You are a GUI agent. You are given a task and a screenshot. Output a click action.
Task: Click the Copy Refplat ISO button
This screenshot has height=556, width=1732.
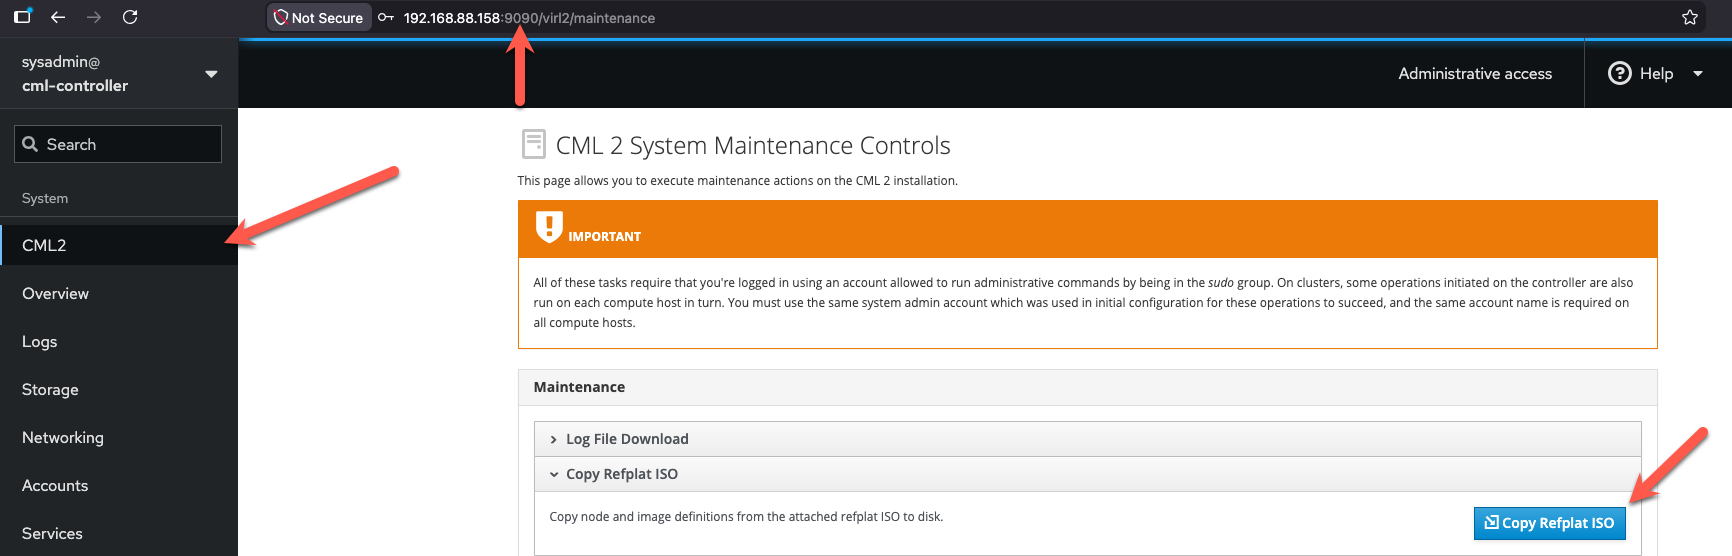pos(1549,523)
